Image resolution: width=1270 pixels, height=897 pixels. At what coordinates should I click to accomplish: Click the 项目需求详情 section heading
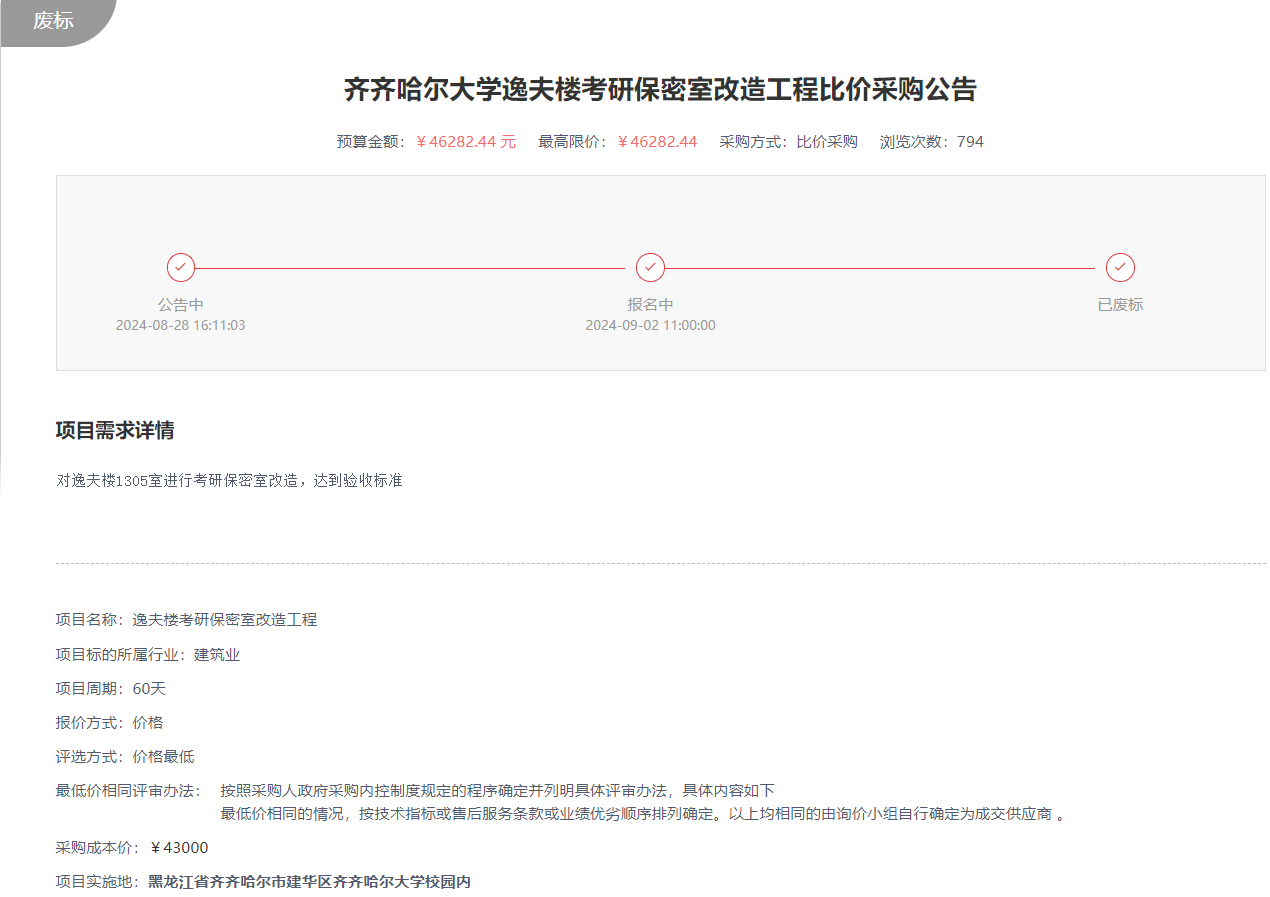[115, 431]
